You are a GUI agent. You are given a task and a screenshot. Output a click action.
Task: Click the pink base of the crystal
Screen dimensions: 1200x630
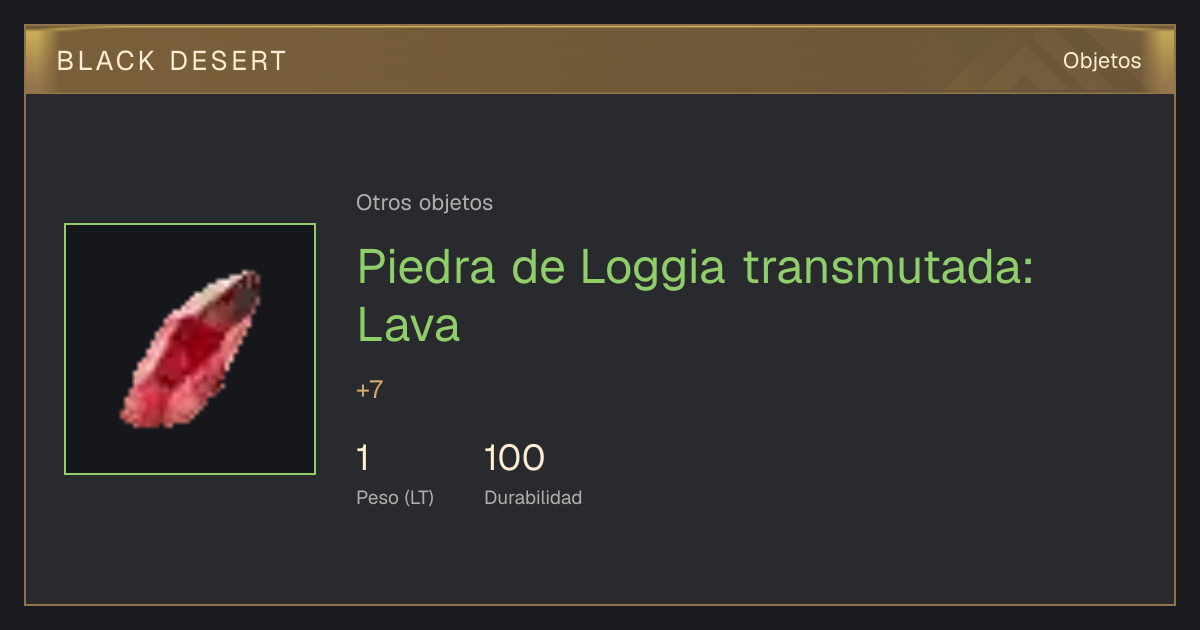[150, 405]
